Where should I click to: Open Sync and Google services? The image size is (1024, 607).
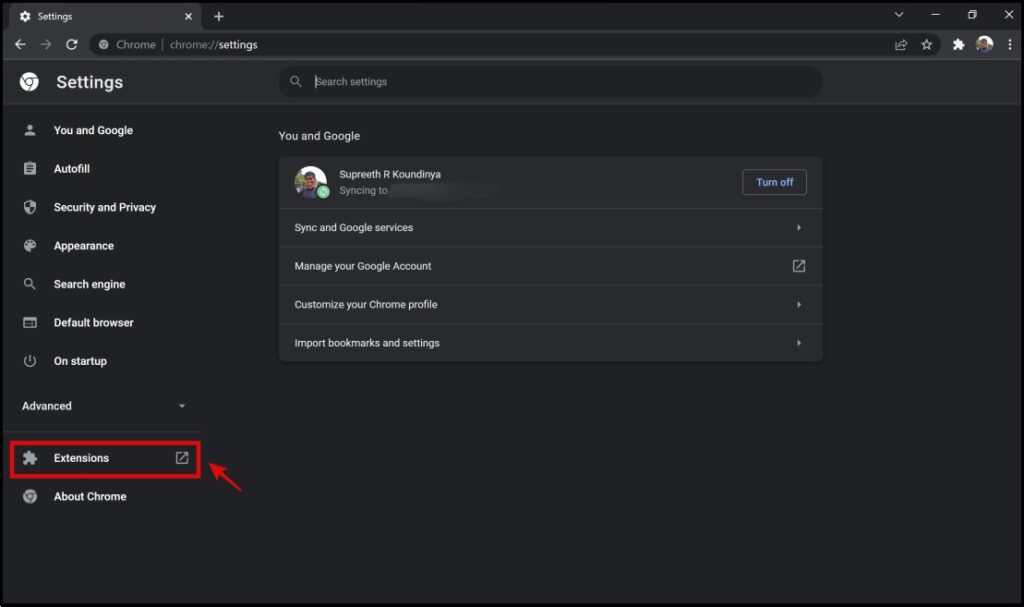click(x=551, y=227)
